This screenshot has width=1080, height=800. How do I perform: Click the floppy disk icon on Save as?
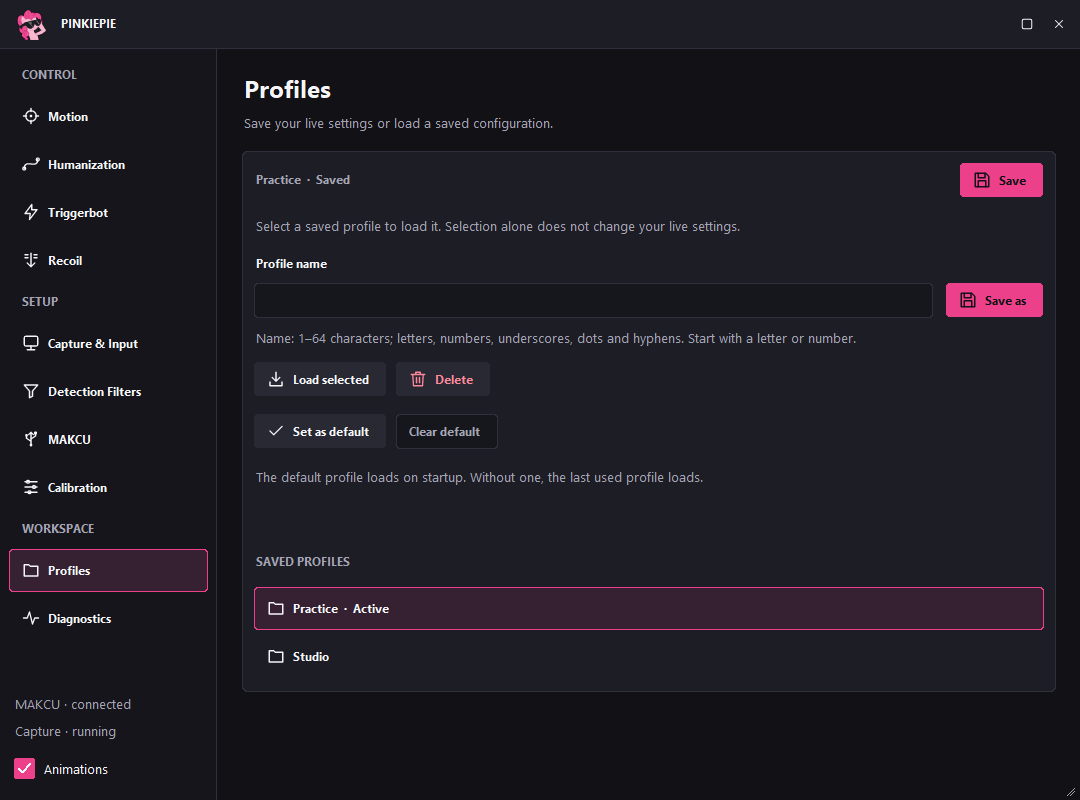coord(968,300)
